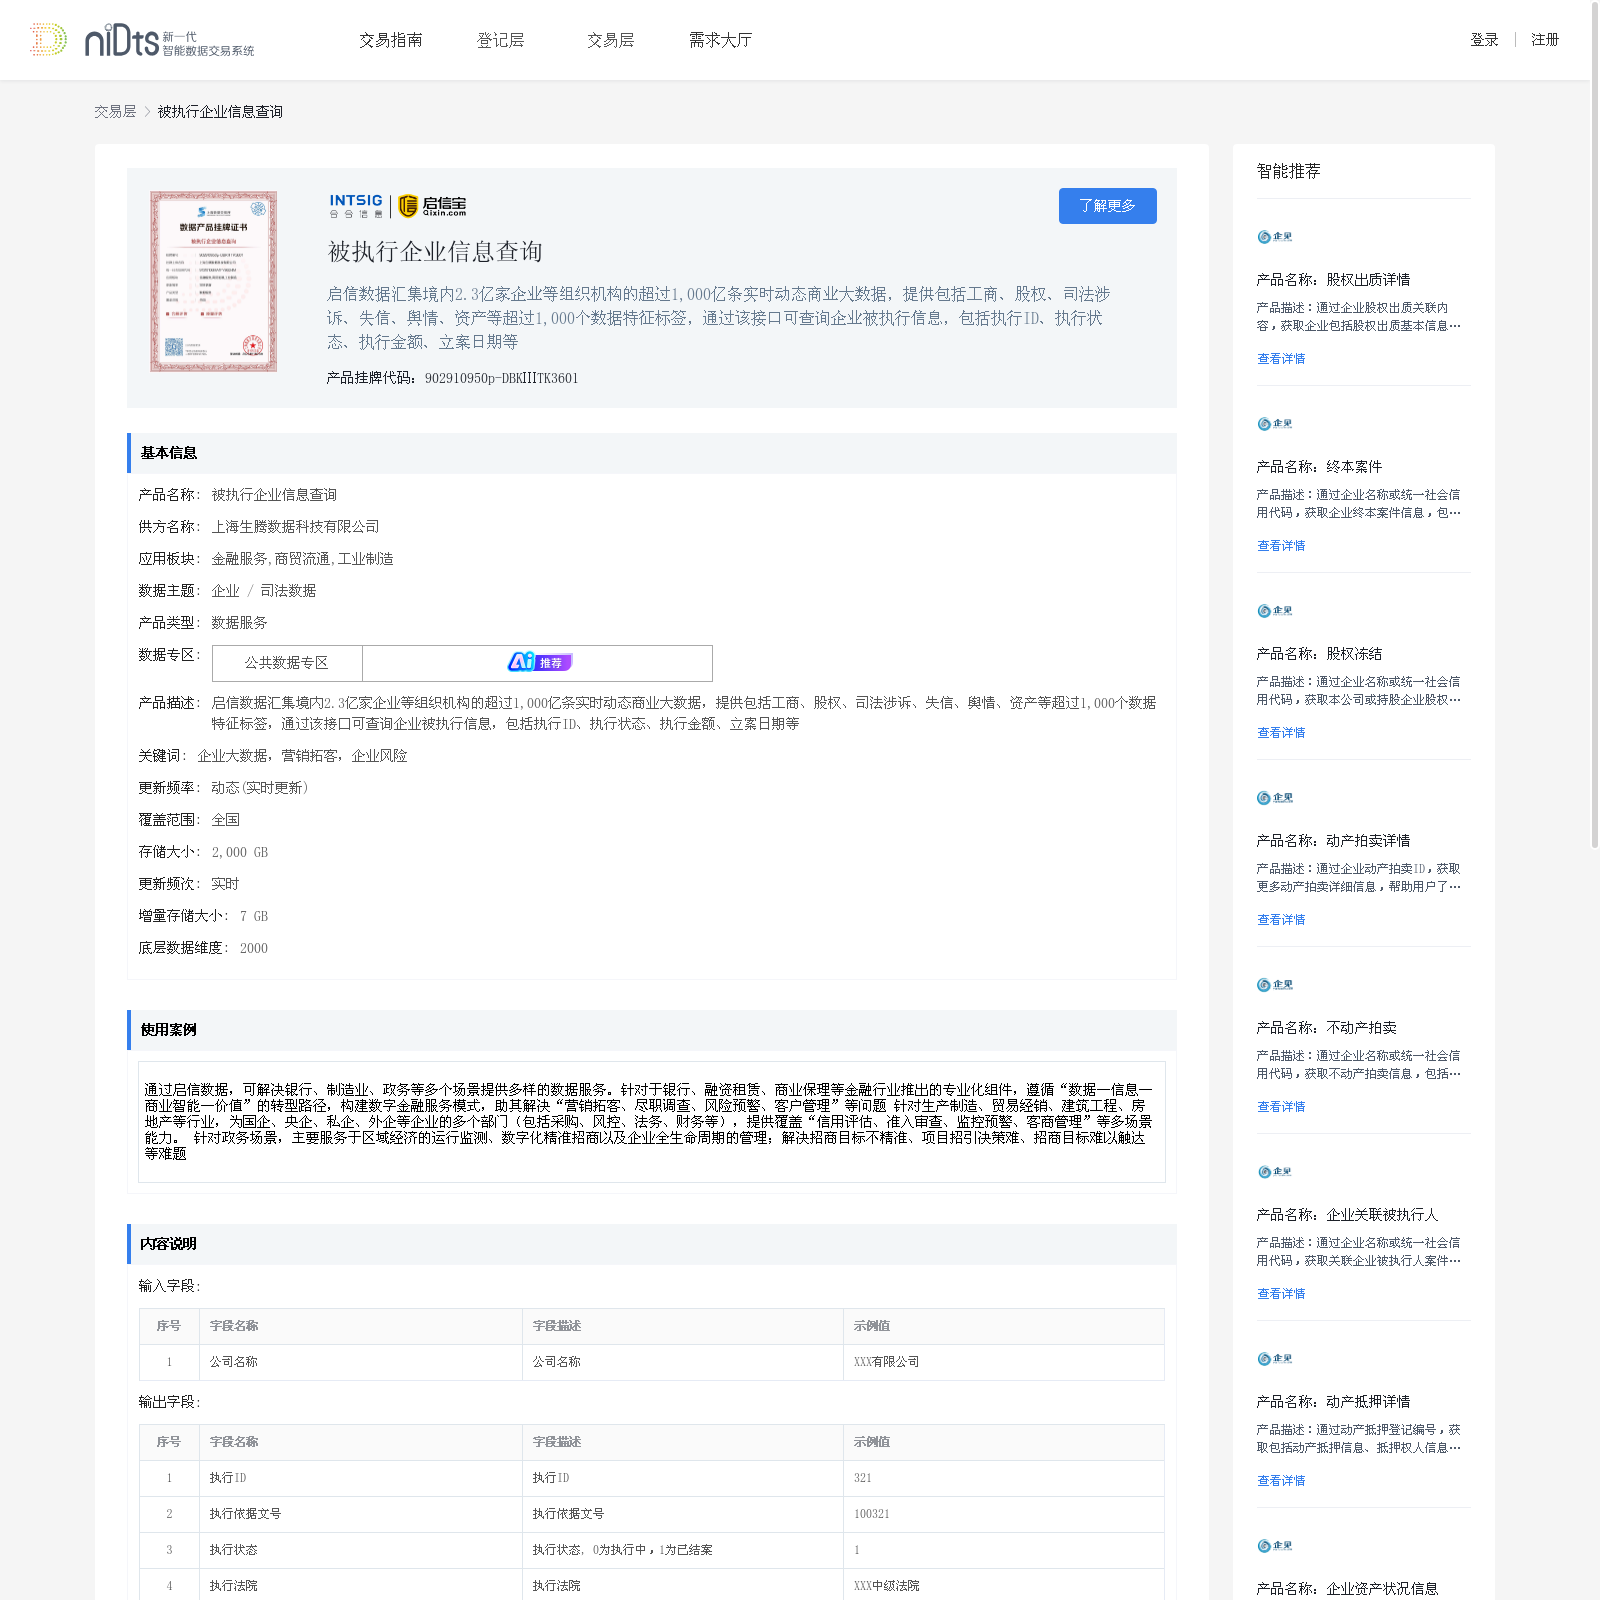The height and width of the screenshot is (1600, 1600).
Task: View details for 不动产拍卖
Action: click(x=1281, y=1107)
